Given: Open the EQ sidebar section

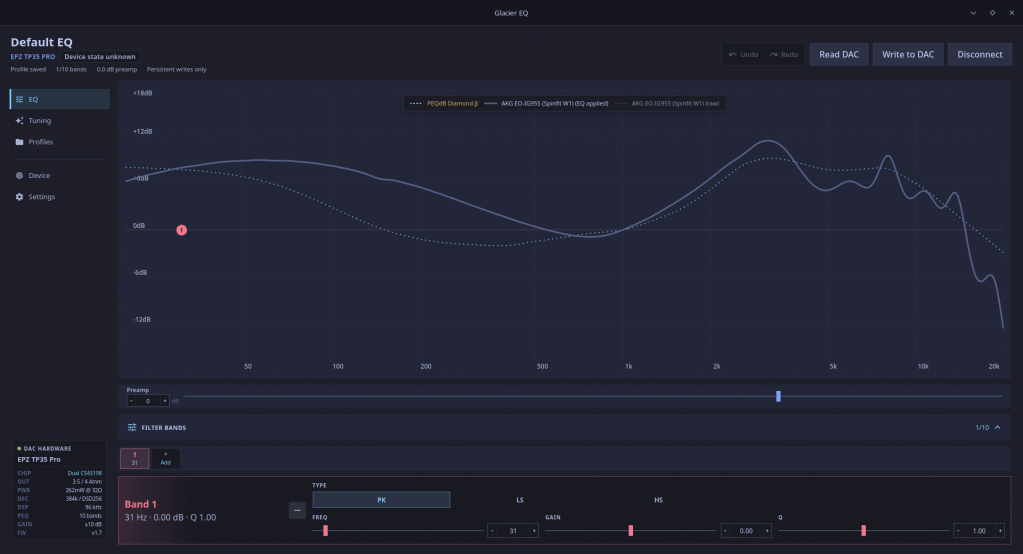Looking at the screenshot, I should (60, 99).
